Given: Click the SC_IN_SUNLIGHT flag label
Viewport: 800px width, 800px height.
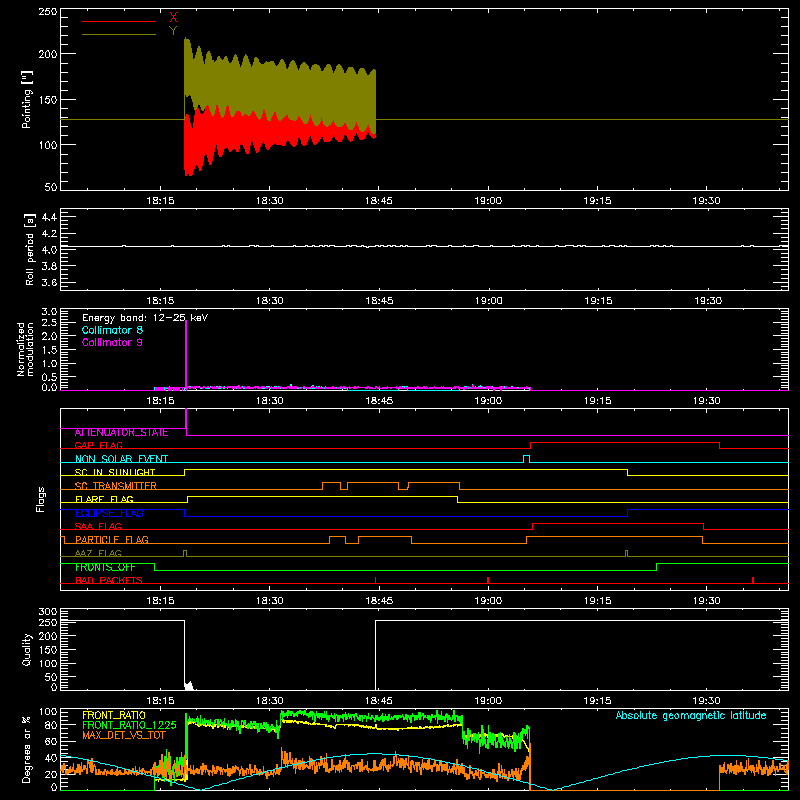Looking at the screenshot, I should tap(115, 472).
